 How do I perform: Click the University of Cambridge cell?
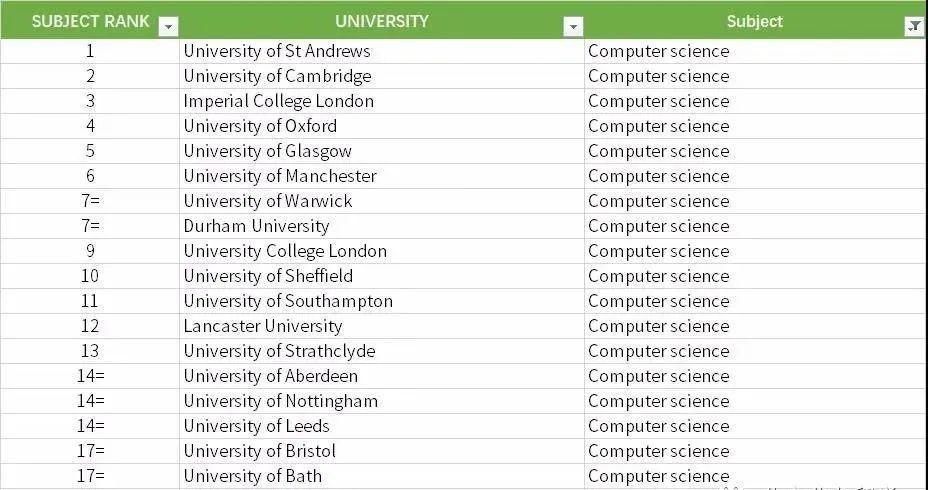[382, 76]
